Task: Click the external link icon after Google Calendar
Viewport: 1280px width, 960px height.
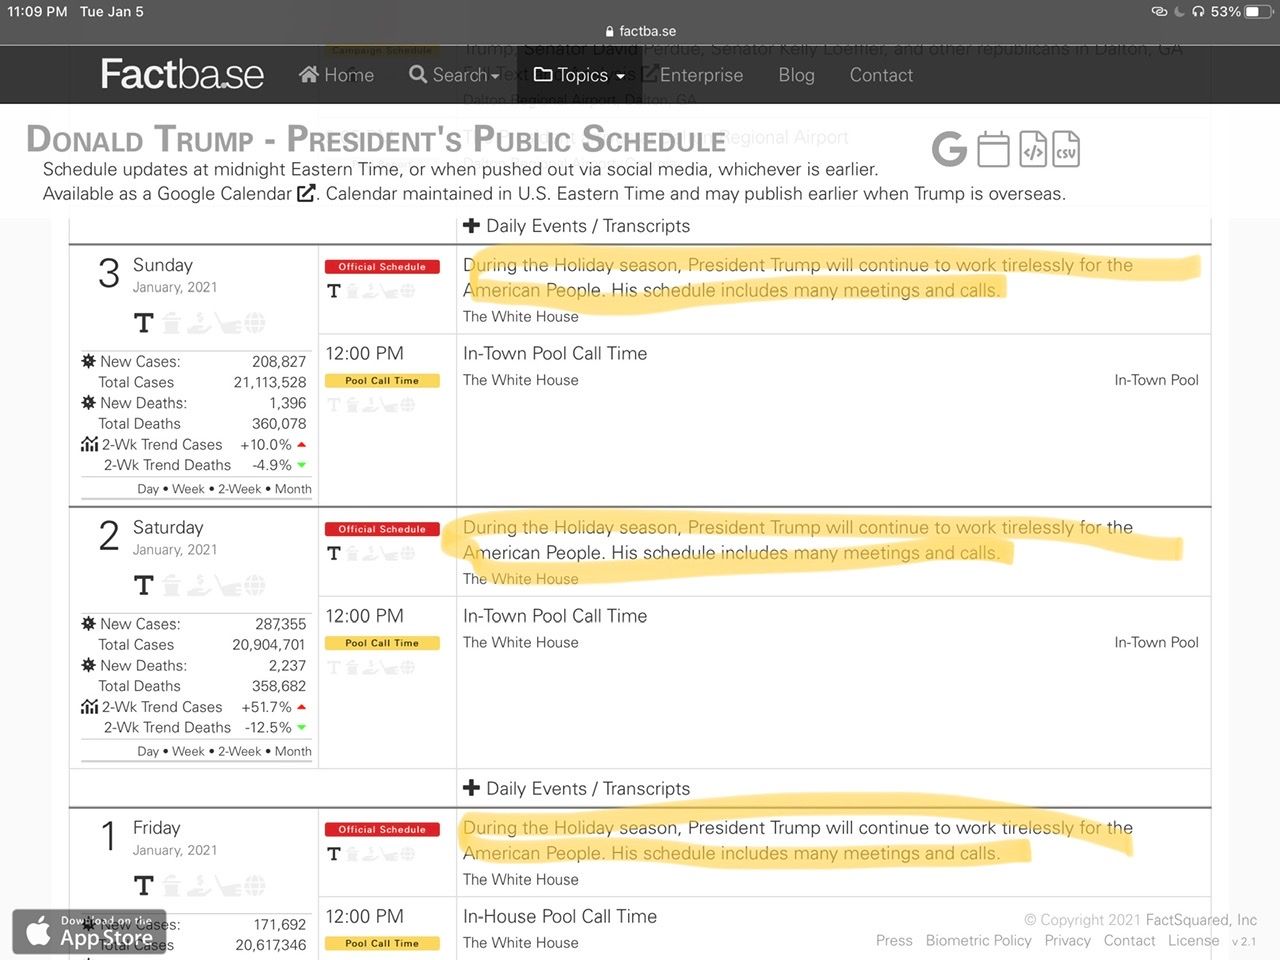Action: [306, 193]
